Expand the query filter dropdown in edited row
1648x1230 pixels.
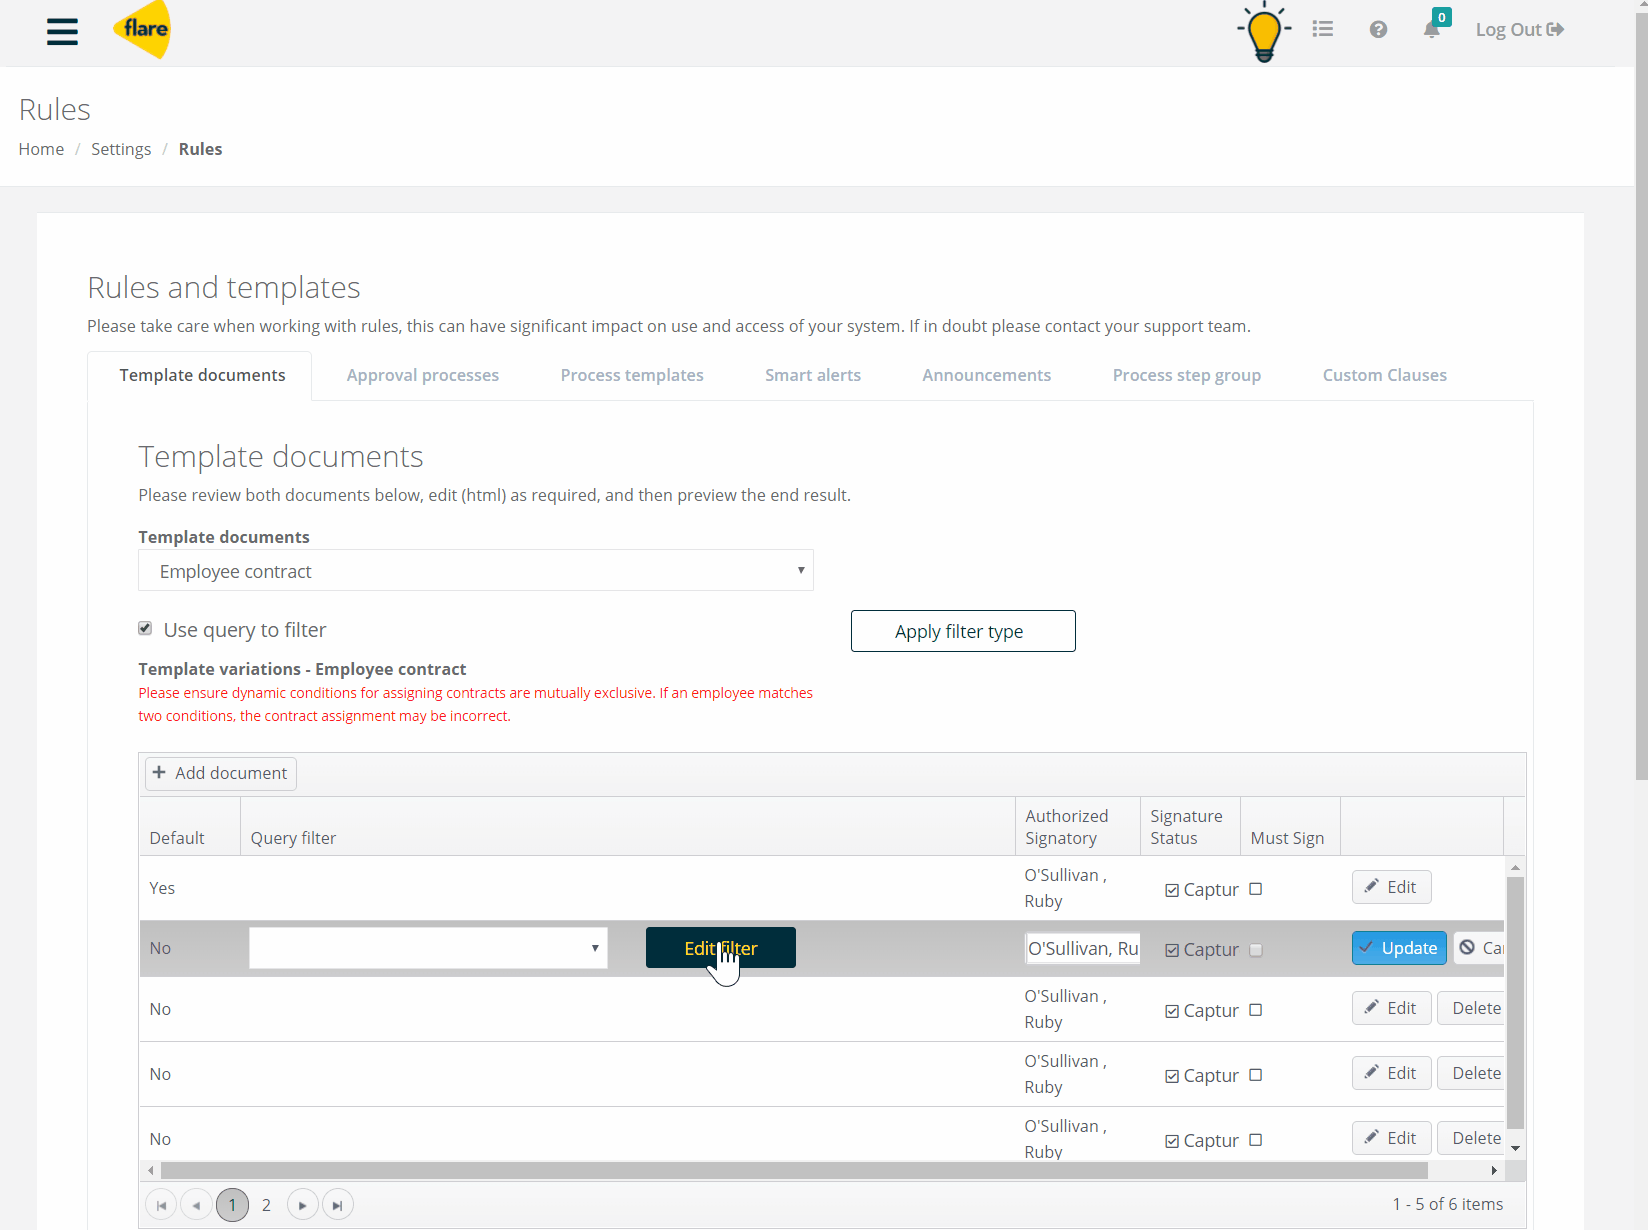coord(595,948)
